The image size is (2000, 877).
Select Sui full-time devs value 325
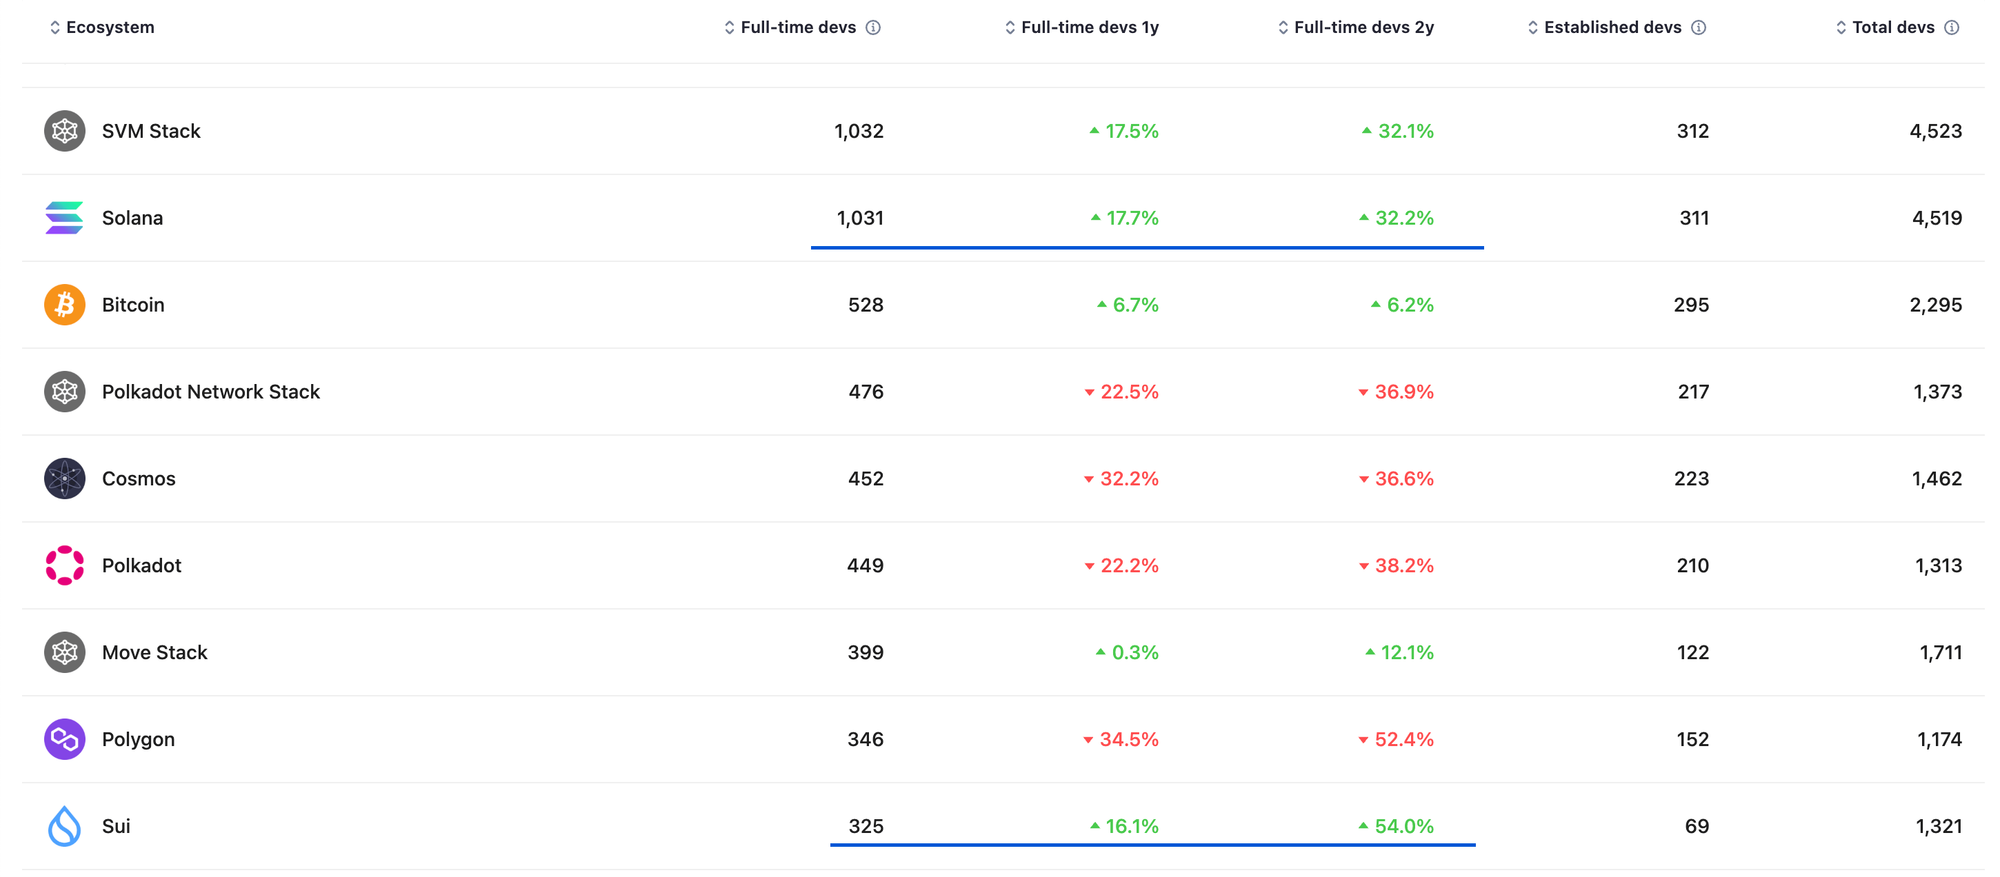pos(866,826)
